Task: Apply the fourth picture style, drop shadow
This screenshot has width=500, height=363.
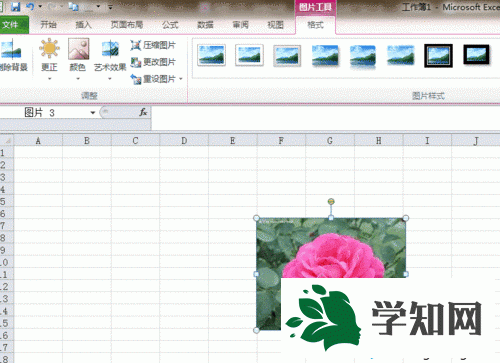Action: [325, 56]
